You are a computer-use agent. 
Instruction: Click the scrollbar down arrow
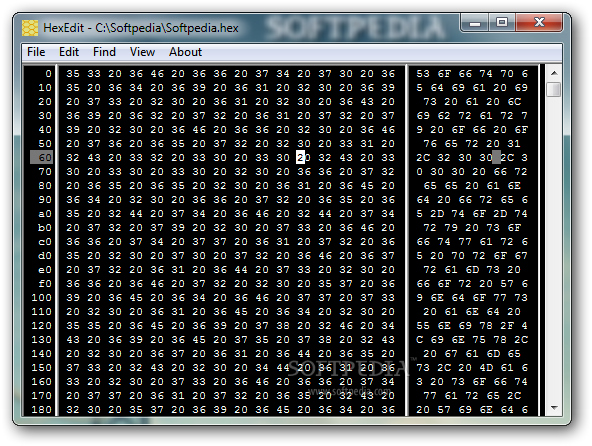(x=554, y=408)
